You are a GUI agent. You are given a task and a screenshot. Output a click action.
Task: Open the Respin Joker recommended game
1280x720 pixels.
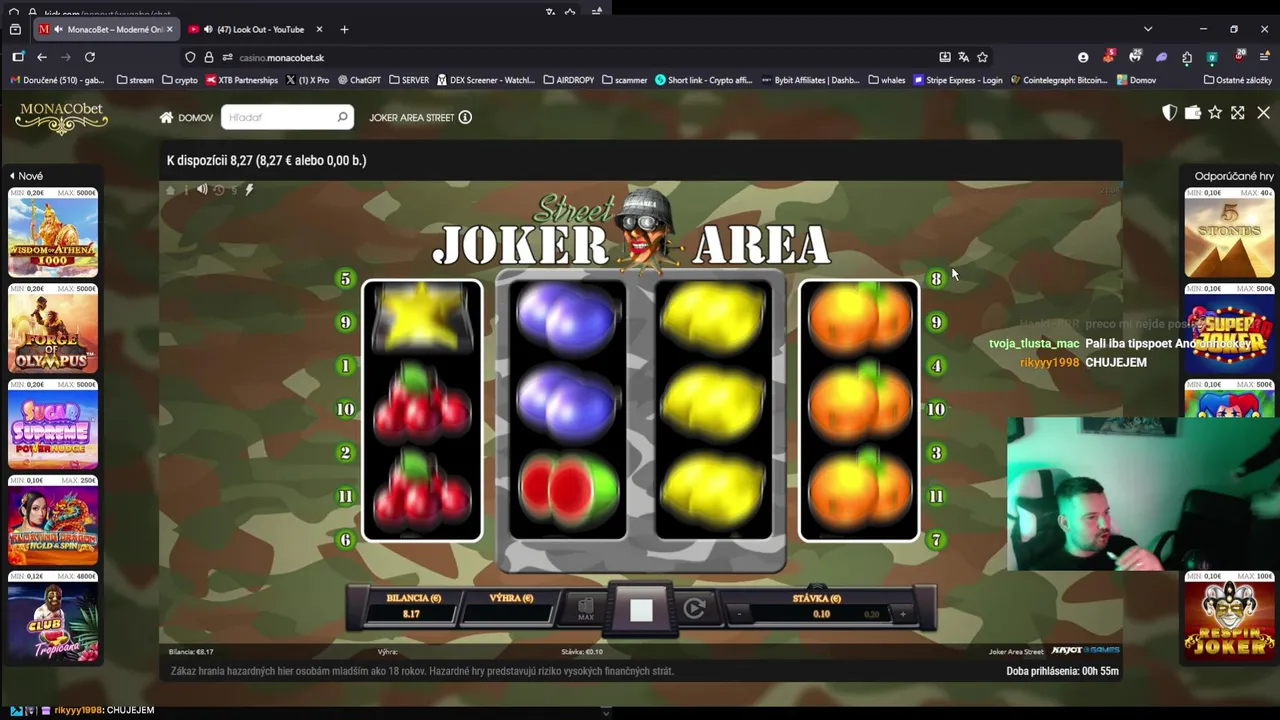pos(1229,616)
